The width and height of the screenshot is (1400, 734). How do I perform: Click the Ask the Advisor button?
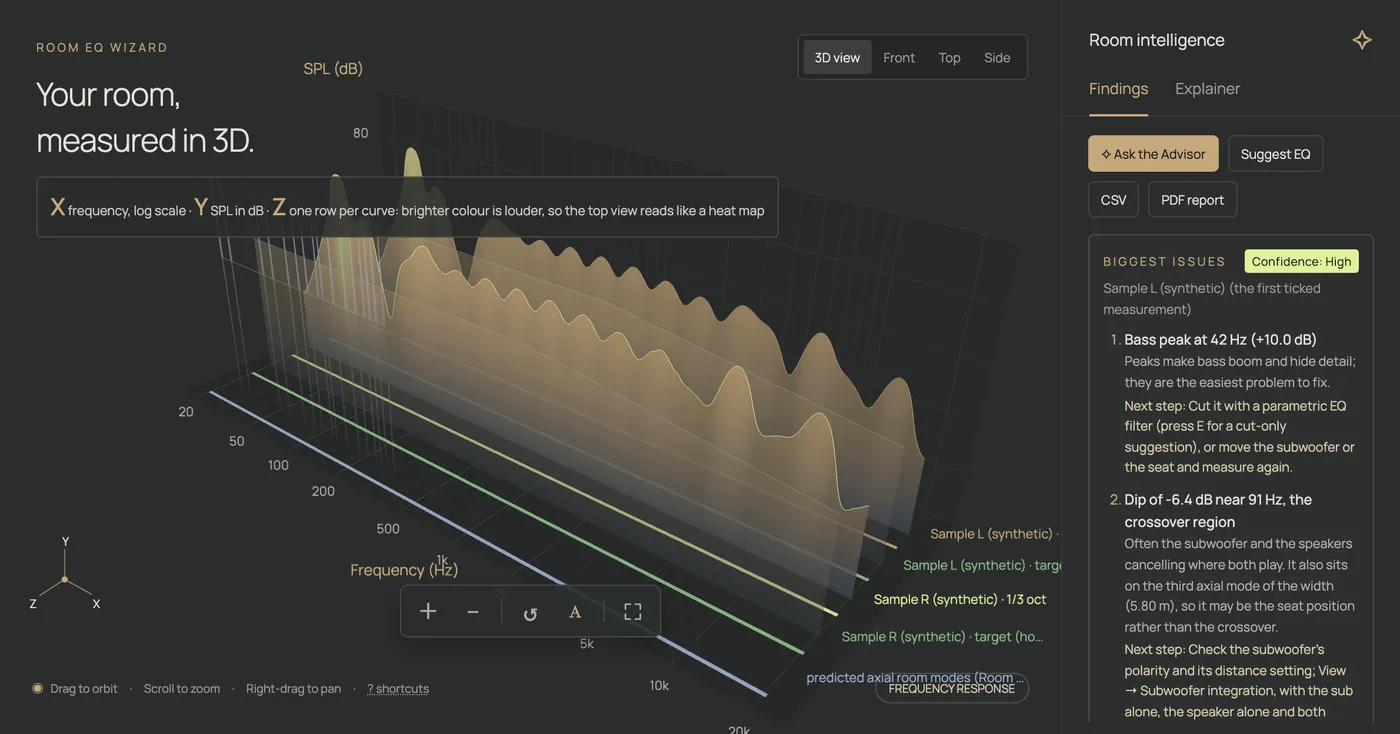pos(1153,154)
